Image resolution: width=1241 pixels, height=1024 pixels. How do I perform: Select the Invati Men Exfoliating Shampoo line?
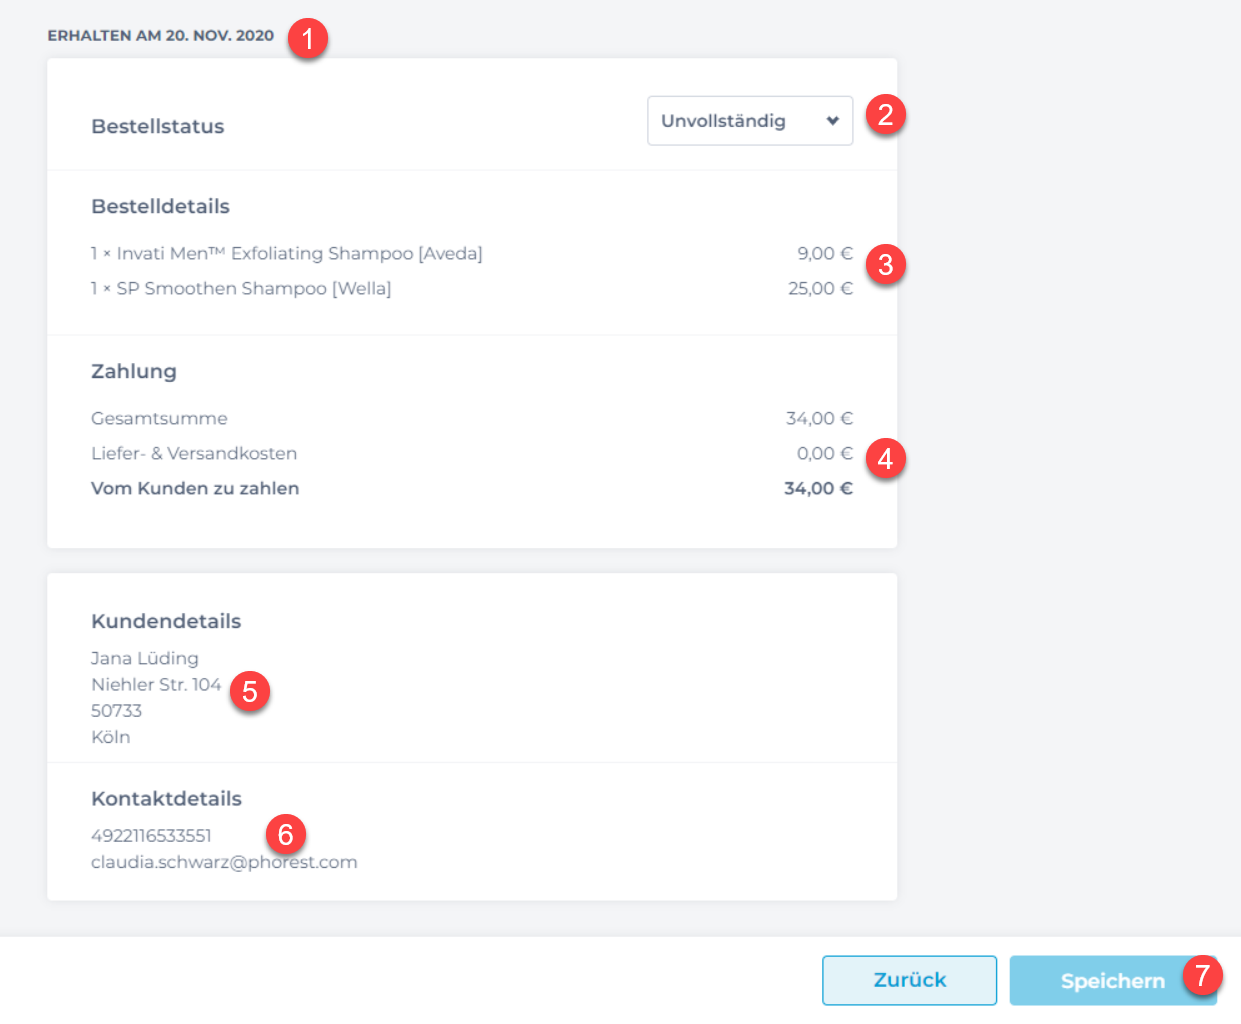pos(287,254)
